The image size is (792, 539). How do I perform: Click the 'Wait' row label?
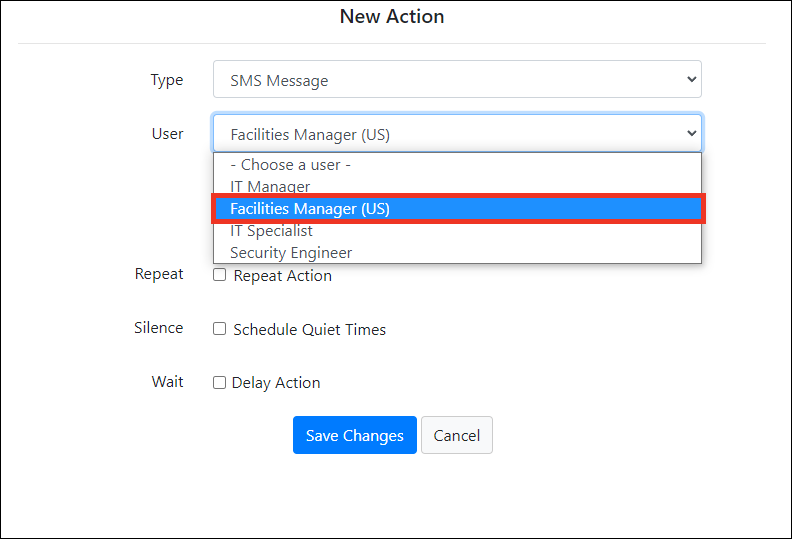167,382
